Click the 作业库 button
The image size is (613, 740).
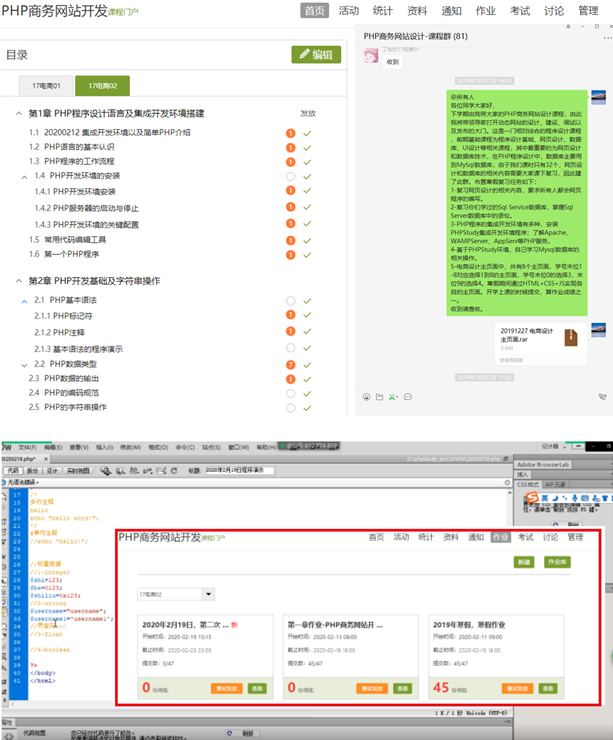click(557, 562)
